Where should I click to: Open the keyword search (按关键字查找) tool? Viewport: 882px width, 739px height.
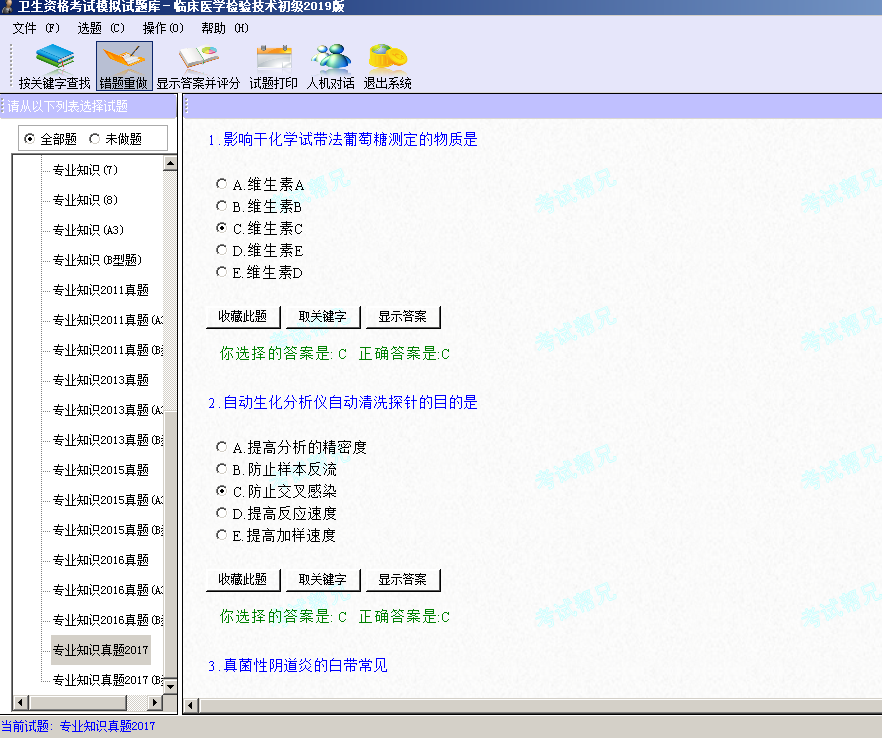pos(55,66)
